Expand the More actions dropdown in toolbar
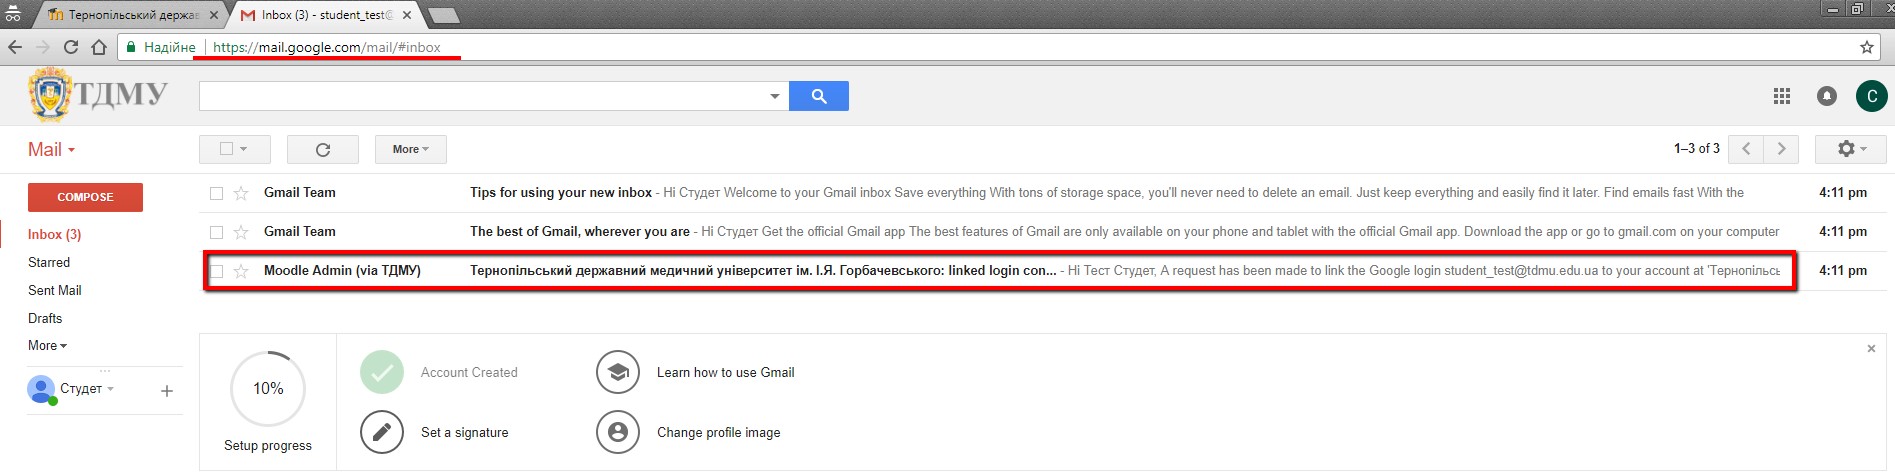The height and width of the screenshot is (475, 1895). [410, 149]
